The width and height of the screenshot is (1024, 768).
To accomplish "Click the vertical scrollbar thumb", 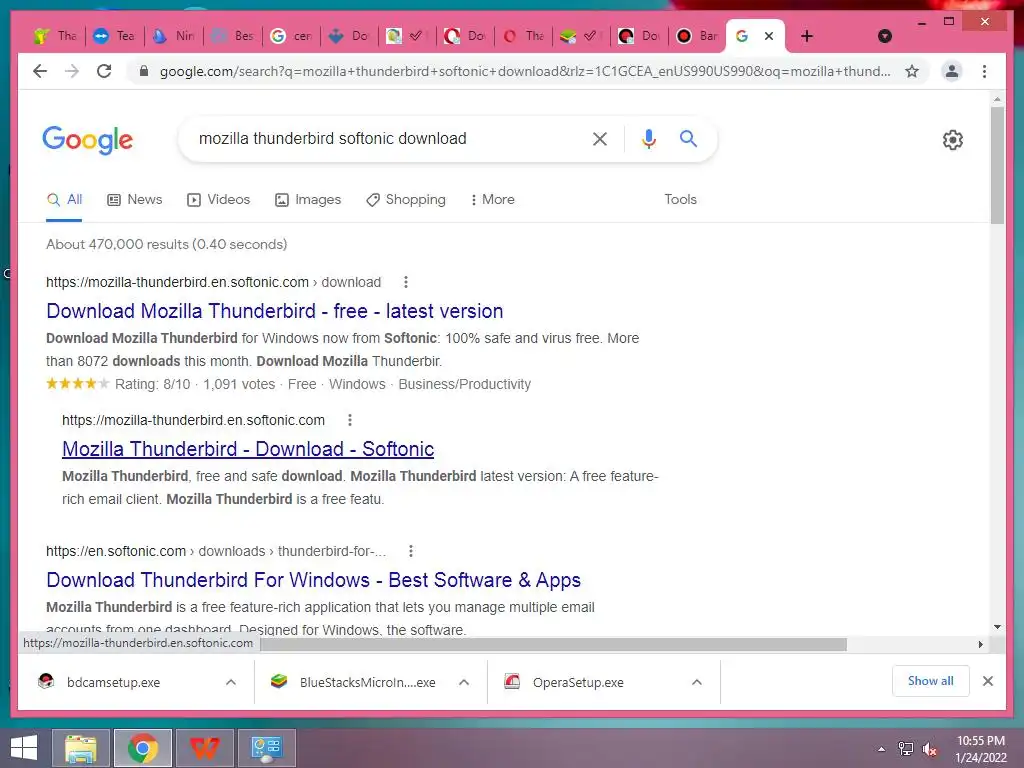I will click(997, 165).
